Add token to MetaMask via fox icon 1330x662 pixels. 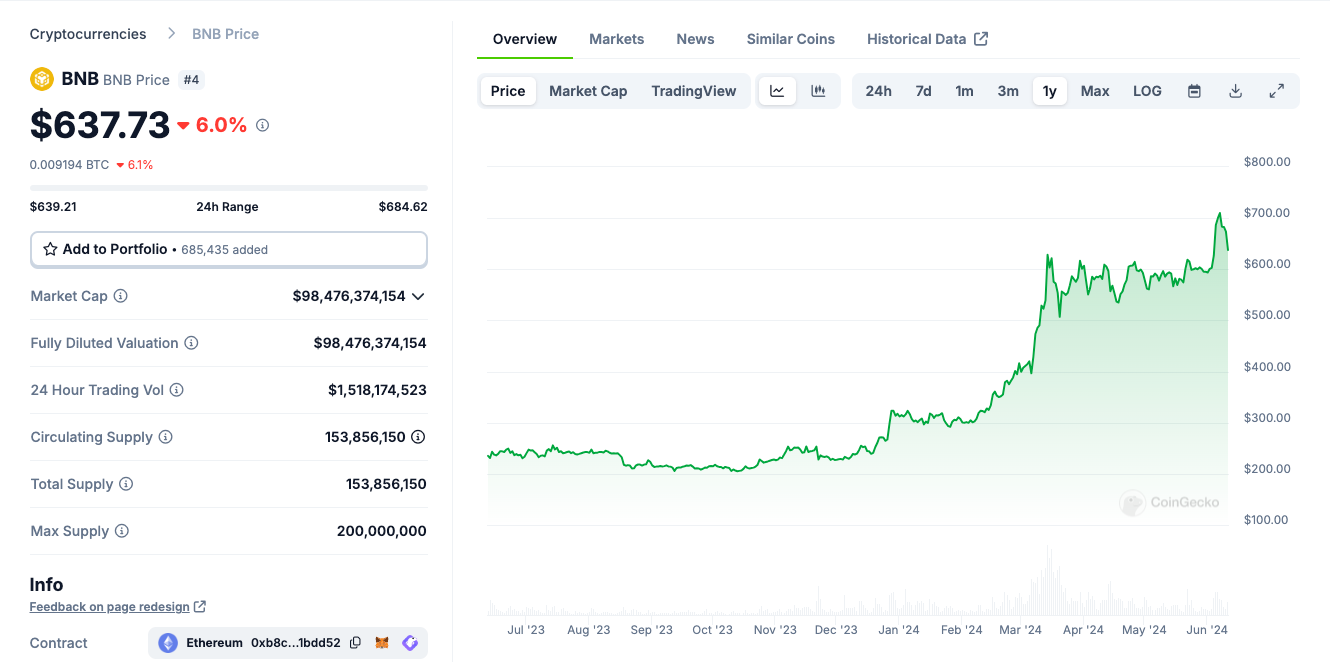tap(382, 643)
